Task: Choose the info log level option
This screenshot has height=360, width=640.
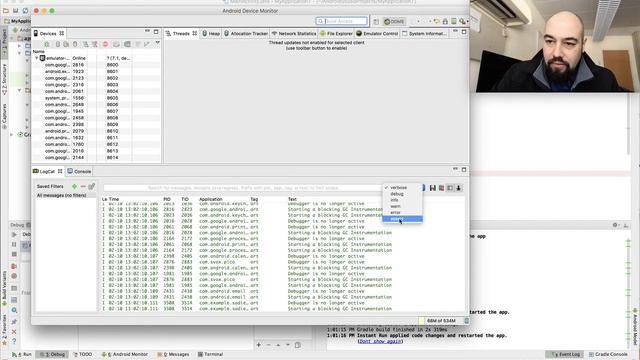Action: tap(402, 200)
